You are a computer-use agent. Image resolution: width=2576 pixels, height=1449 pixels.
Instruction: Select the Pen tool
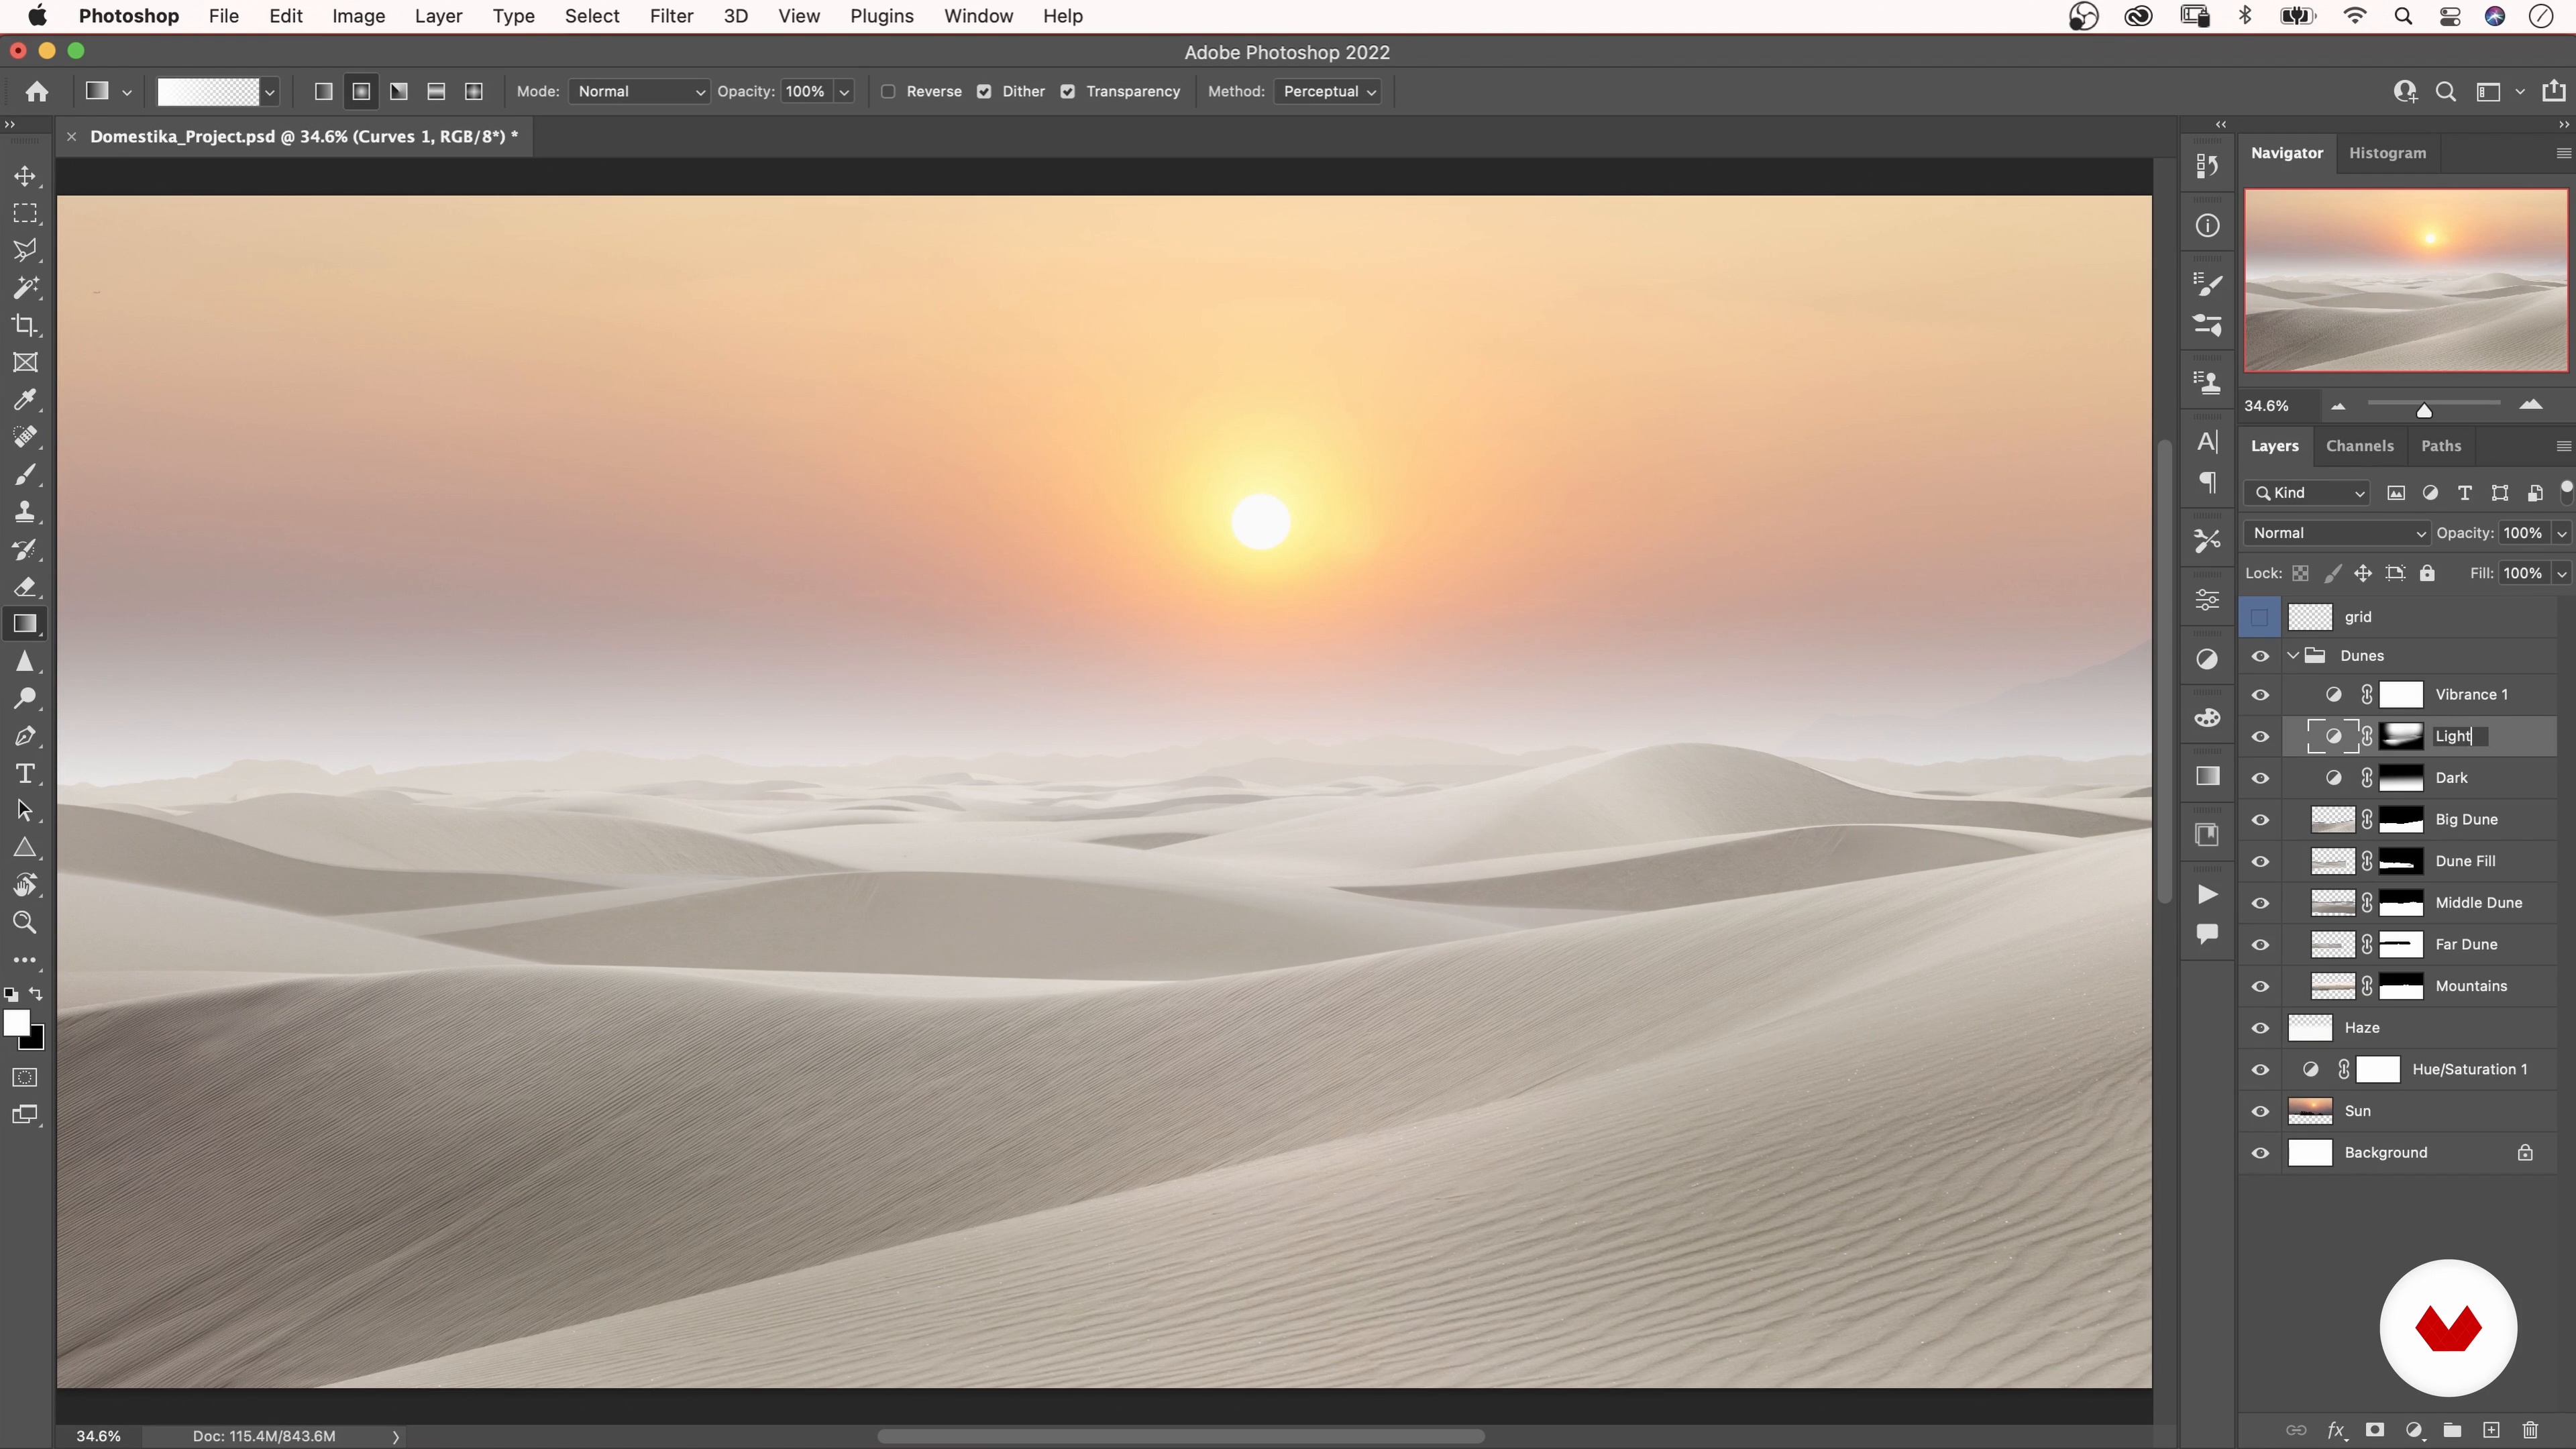25,737
